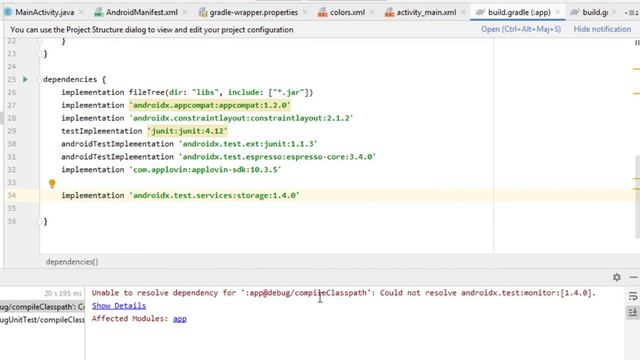The image size is (640, 360).
Task: Switch to AndroidManifest.xml tab
Action: tap(142, 12)
